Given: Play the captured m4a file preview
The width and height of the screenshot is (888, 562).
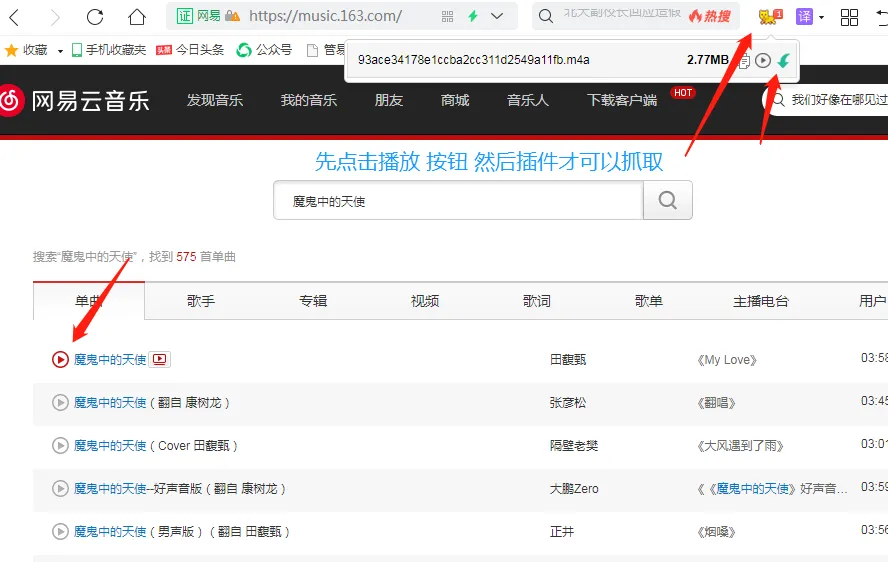Looking at the screenshot, I should click(763, 60).
